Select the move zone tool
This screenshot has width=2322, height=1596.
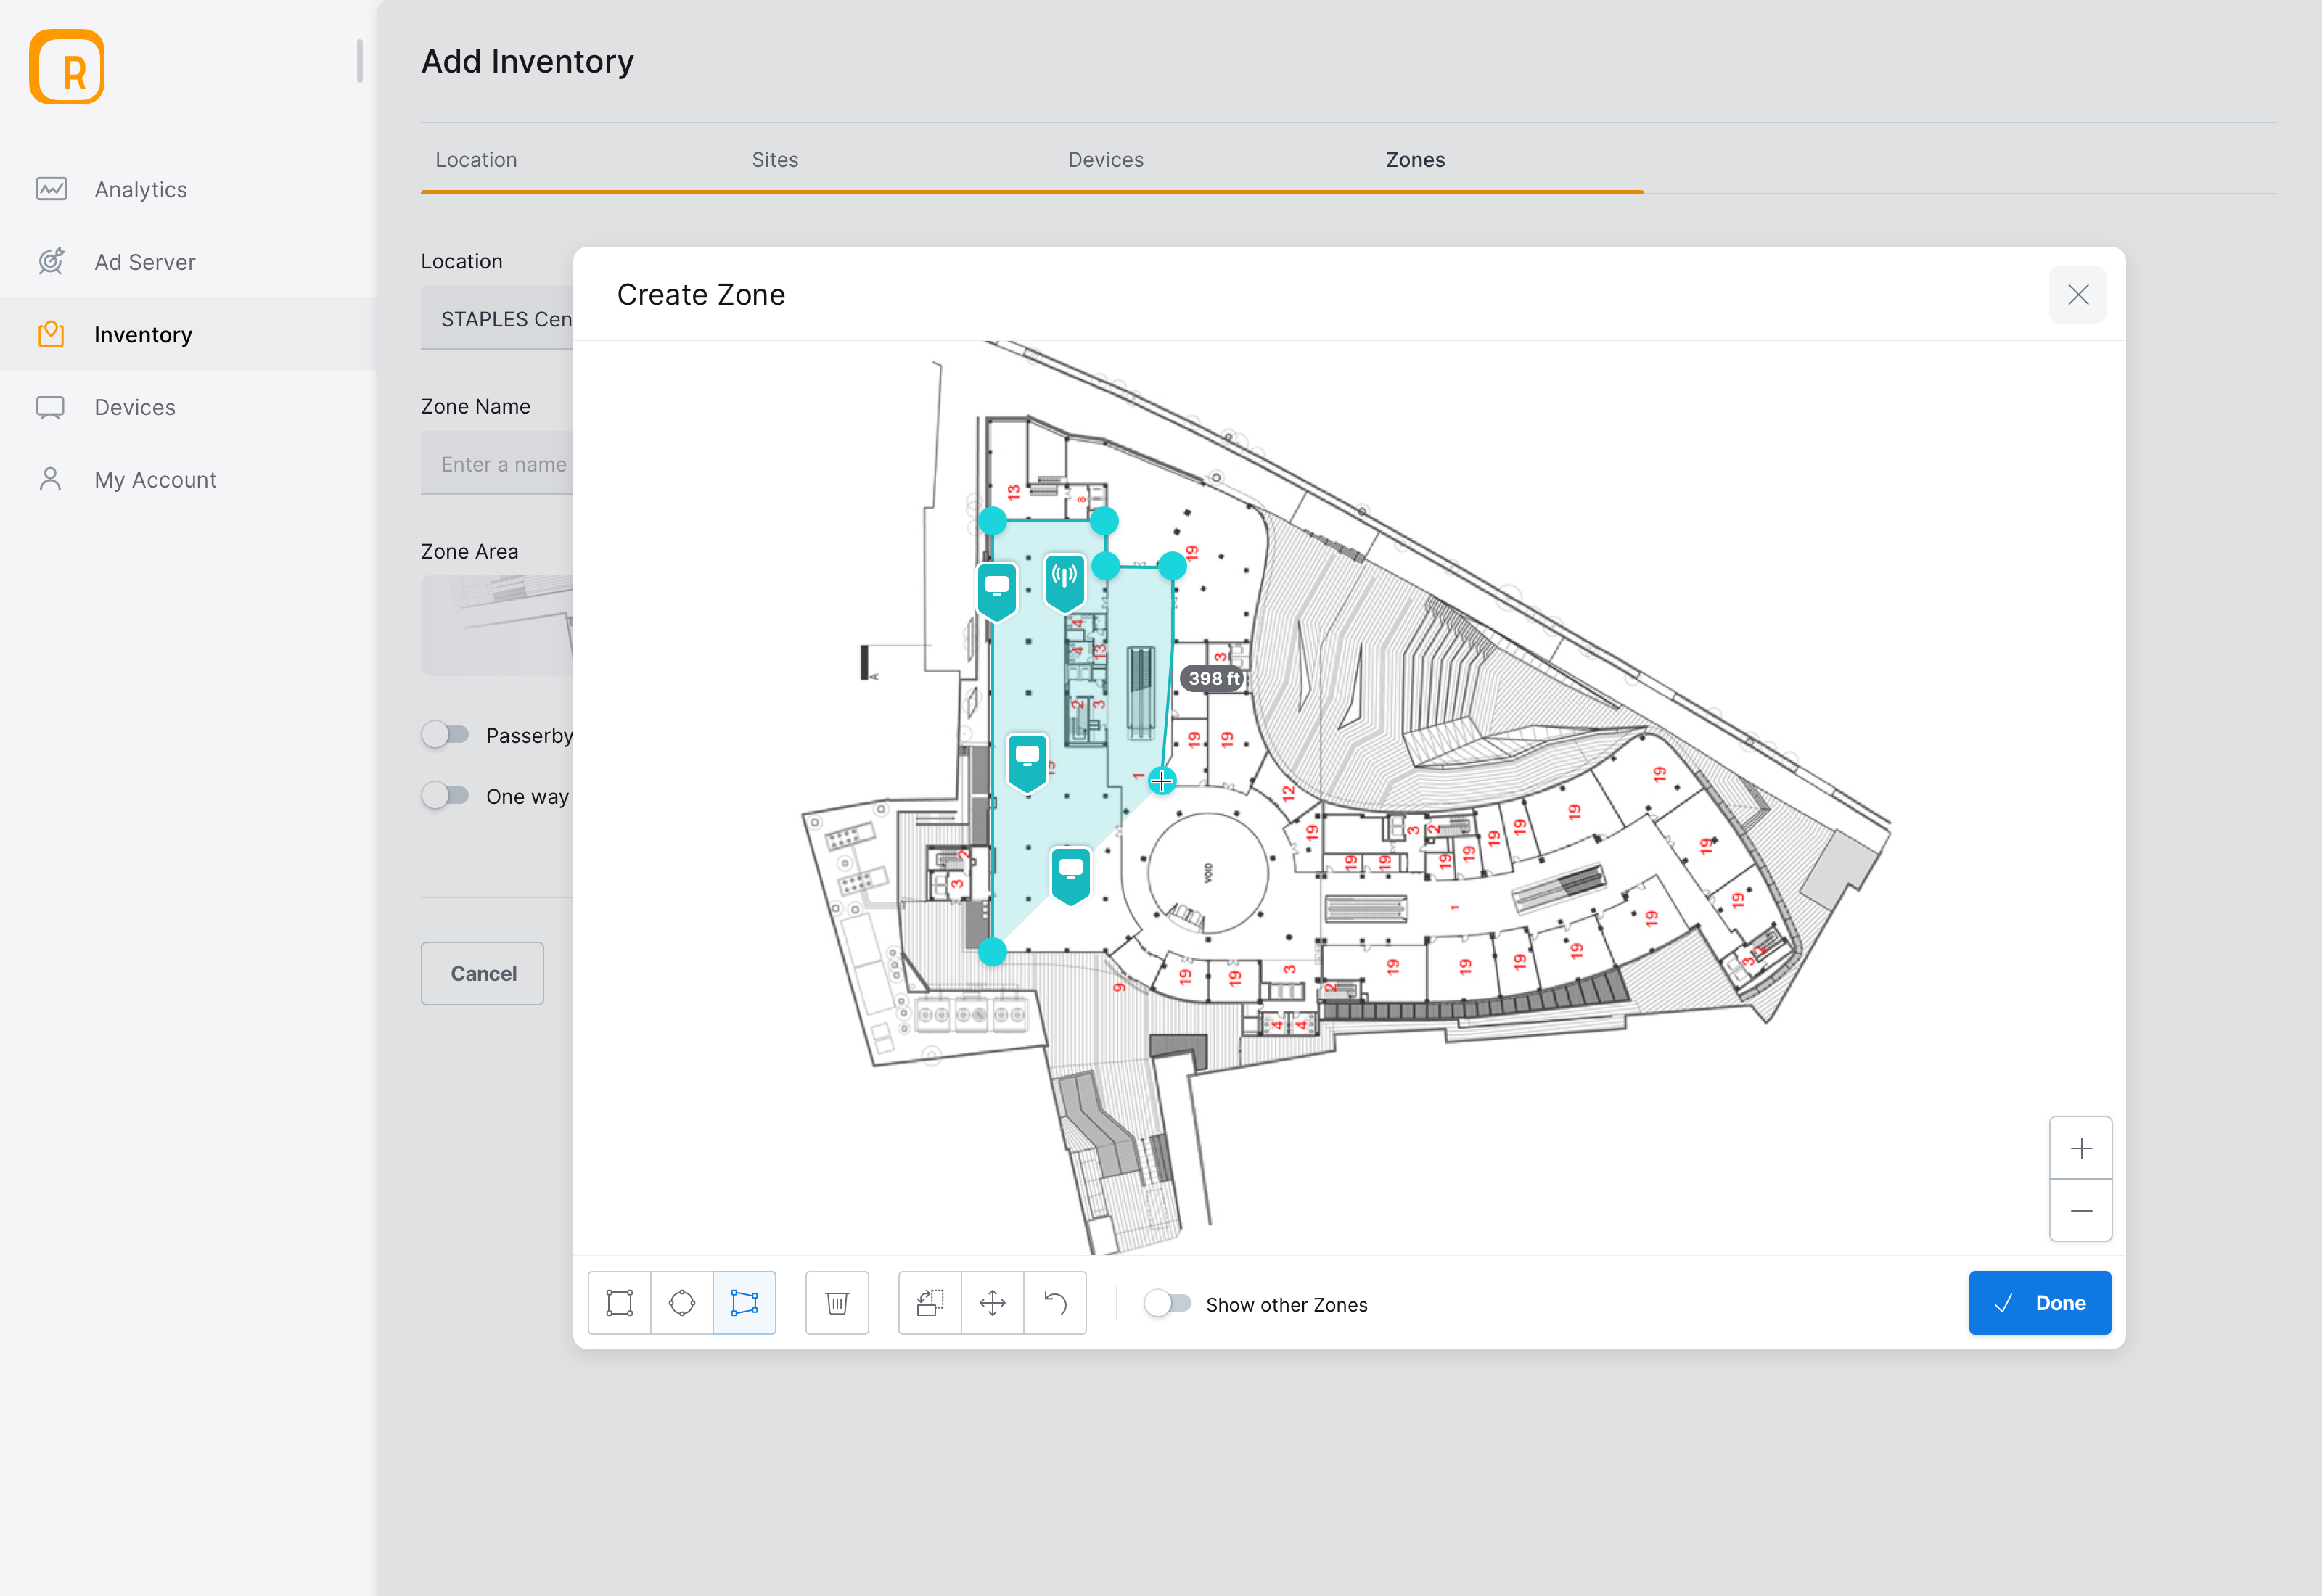point(992,1302)
